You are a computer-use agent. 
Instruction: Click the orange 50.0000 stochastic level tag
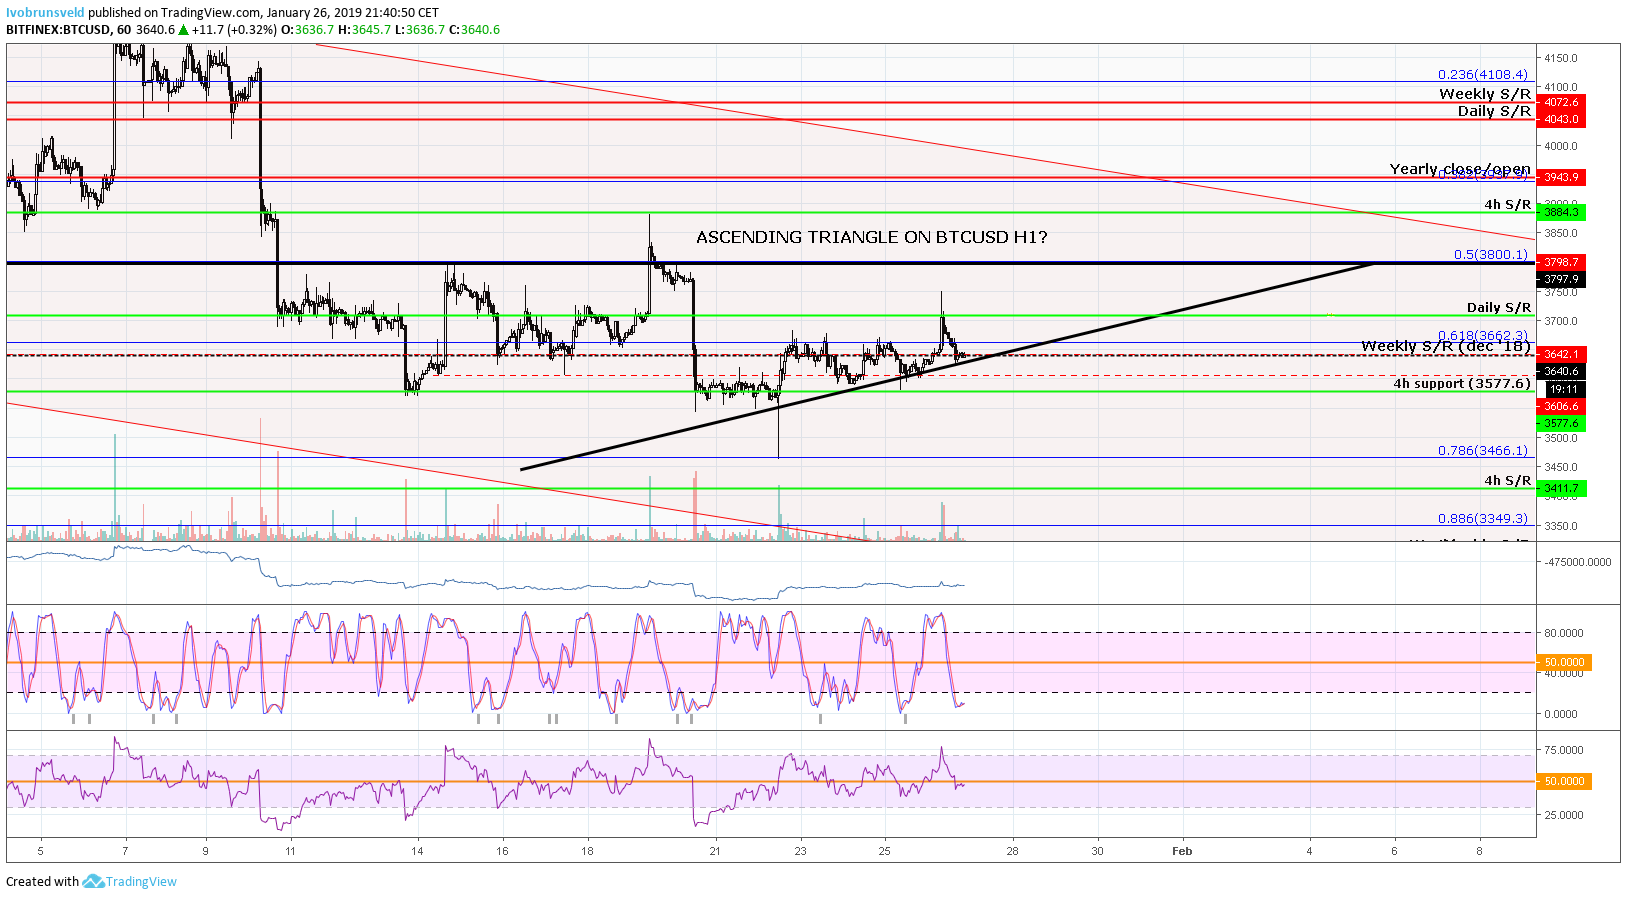point(1565,662)
